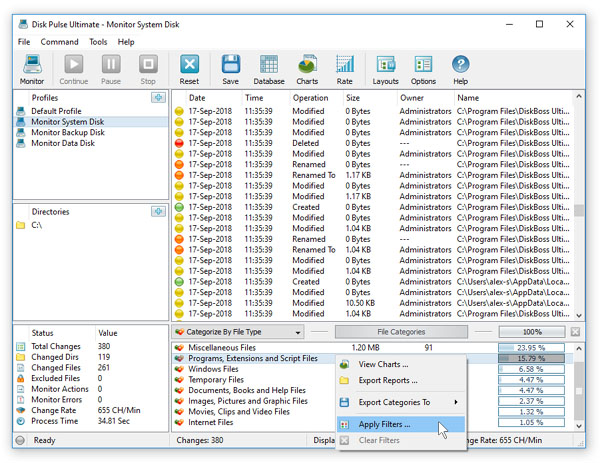Viewport: 600px width, 463px height.
Task: Open the File menu
Action: coord(24,42)
